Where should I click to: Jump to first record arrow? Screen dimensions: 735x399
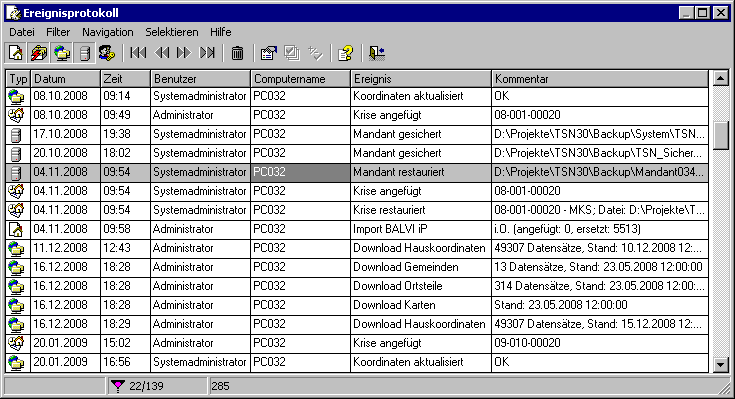pyautogui.click(x=138, y=53)
